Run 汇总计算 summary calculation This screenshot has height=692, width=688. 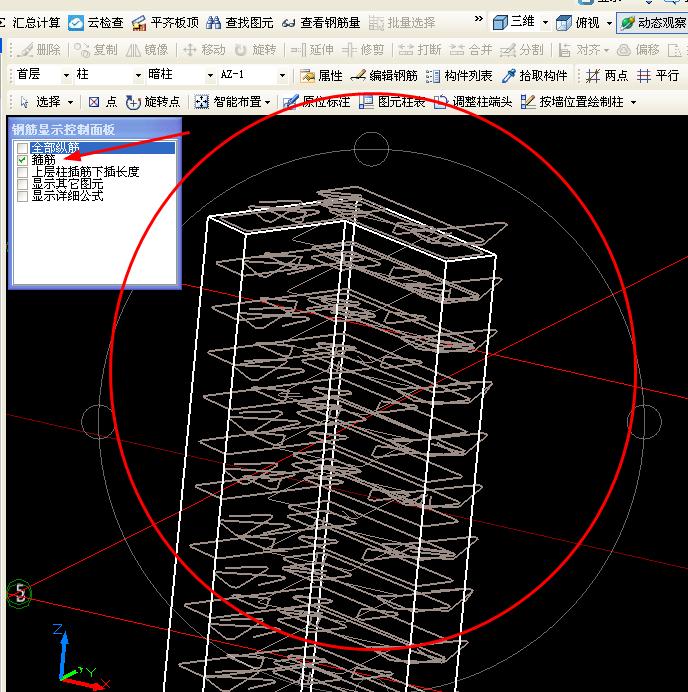(x=30, y=22)
